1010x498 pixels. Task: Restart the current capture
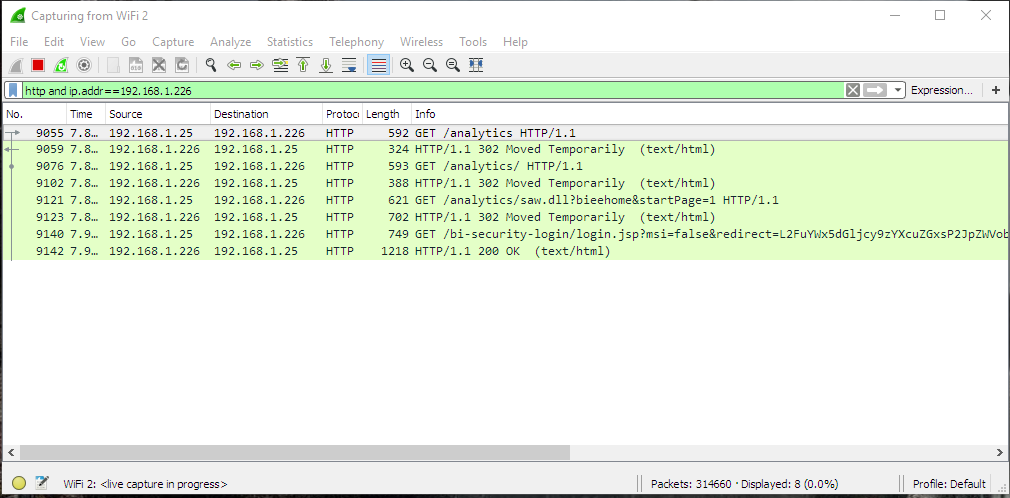61,65
